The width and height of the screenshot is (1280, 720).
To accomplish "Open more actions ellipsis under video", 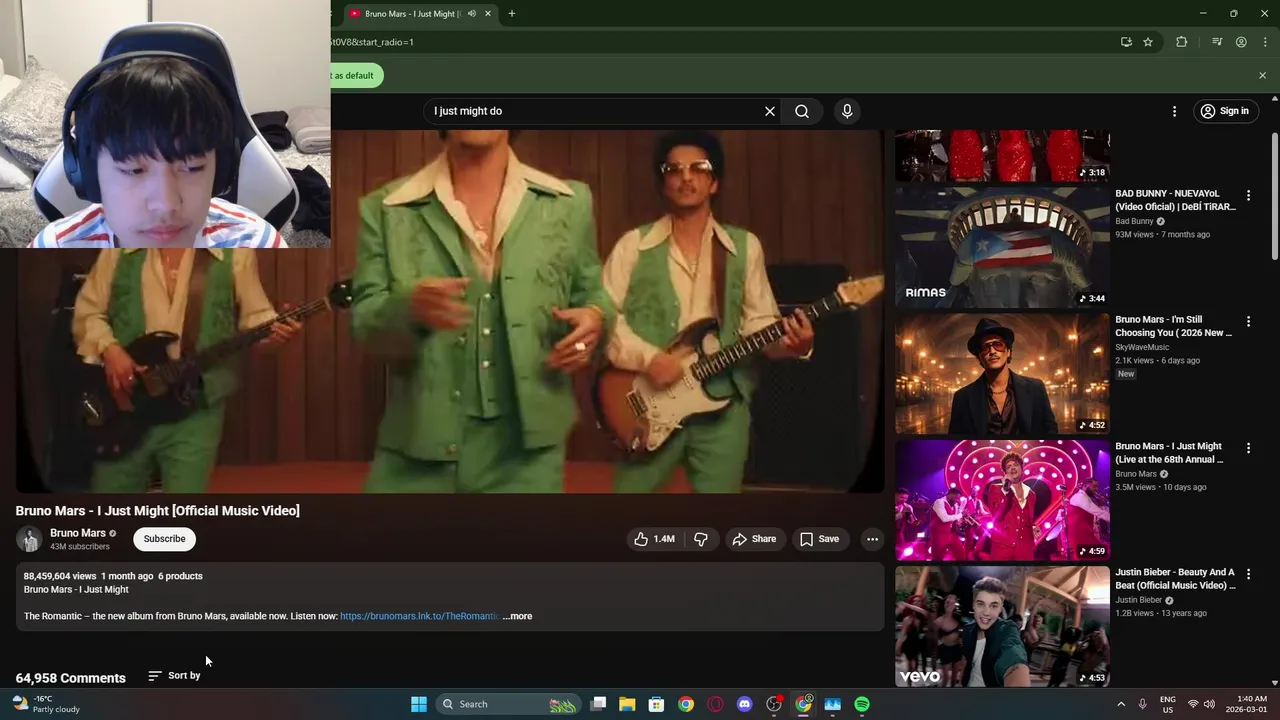I will point(872,539).
